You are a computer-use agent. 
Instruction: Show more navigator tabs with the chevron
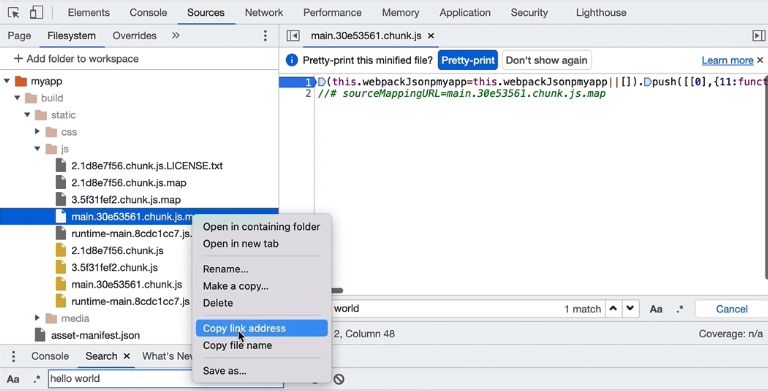(176, 35)
